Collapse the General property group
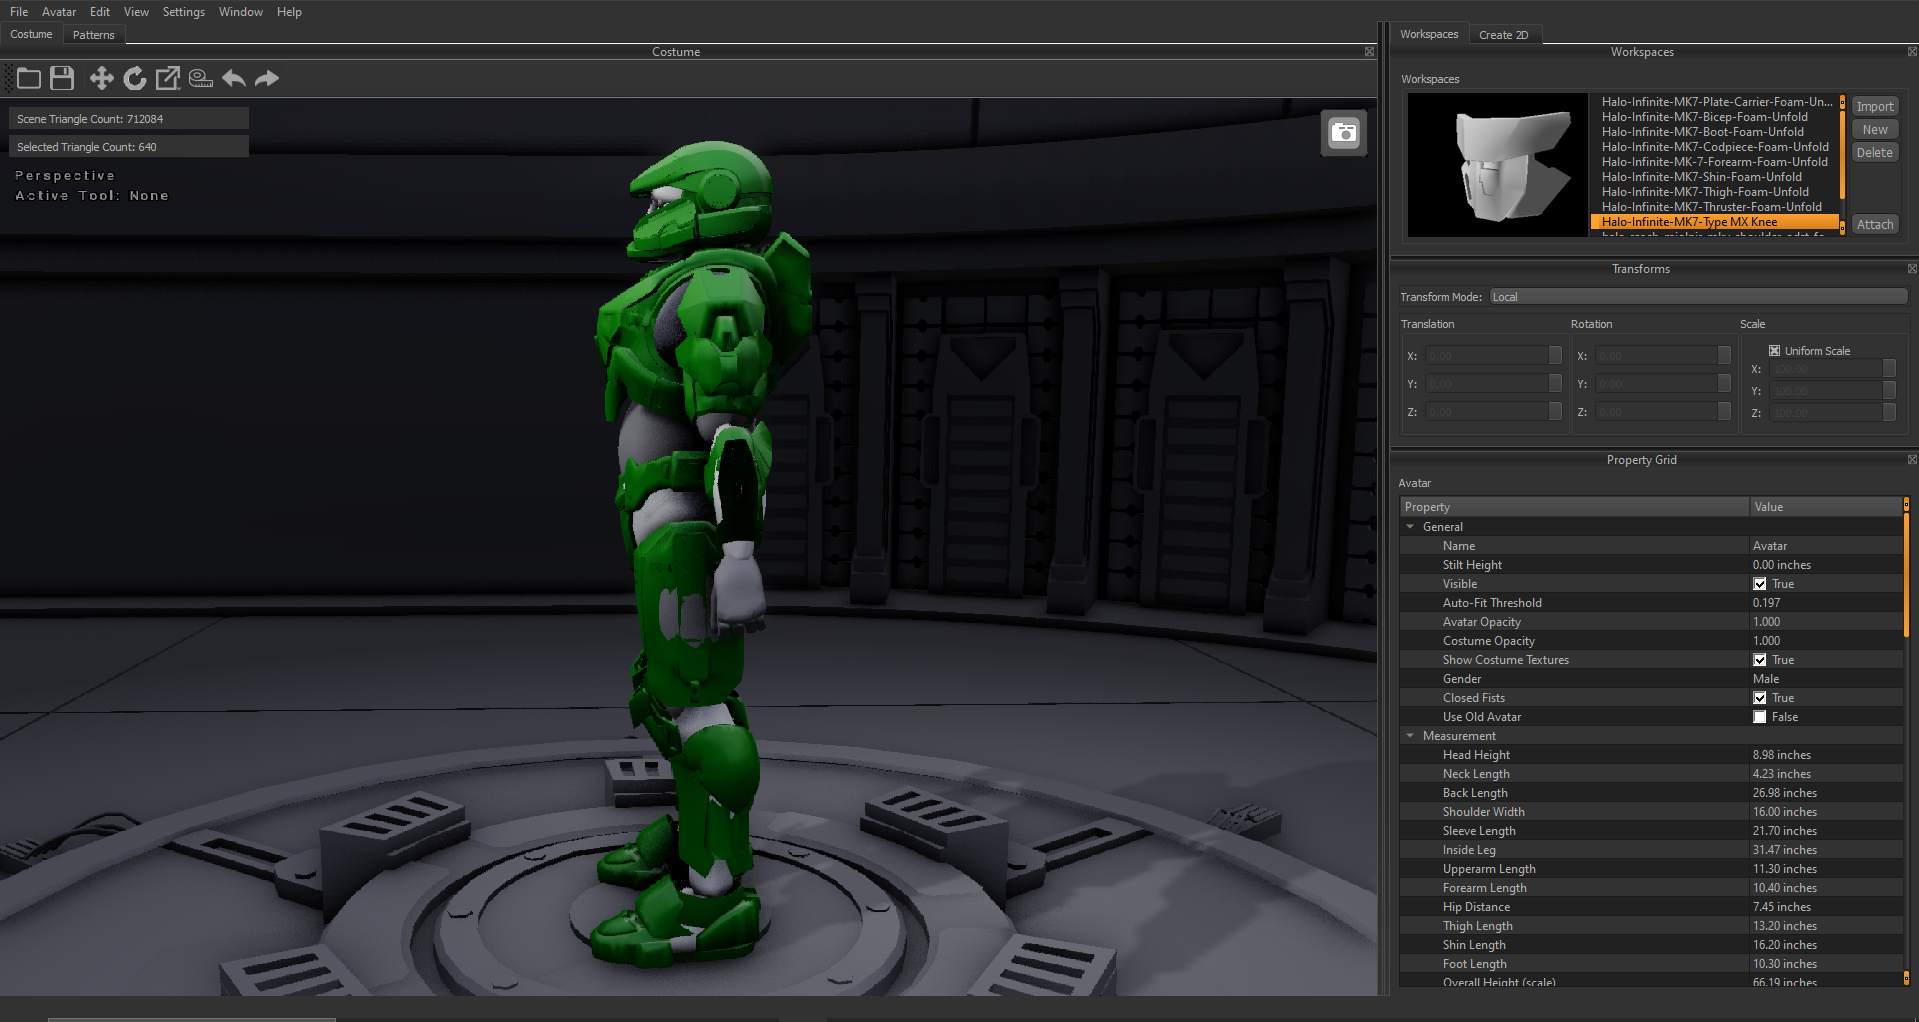The image size is (1919, 1022). click(x=1411, y=527)
